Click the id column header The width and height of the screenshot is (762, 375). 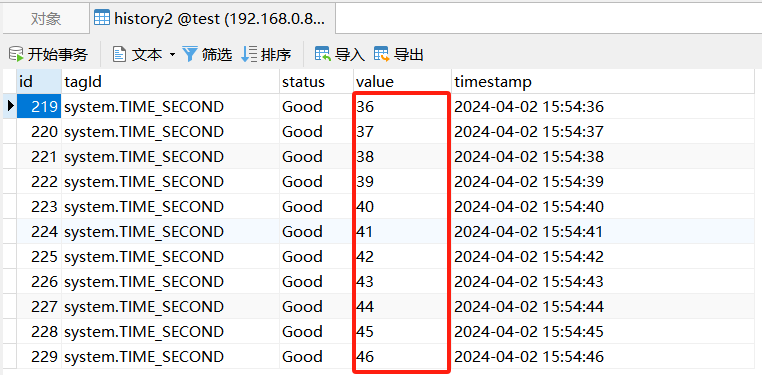pos(39,82)
